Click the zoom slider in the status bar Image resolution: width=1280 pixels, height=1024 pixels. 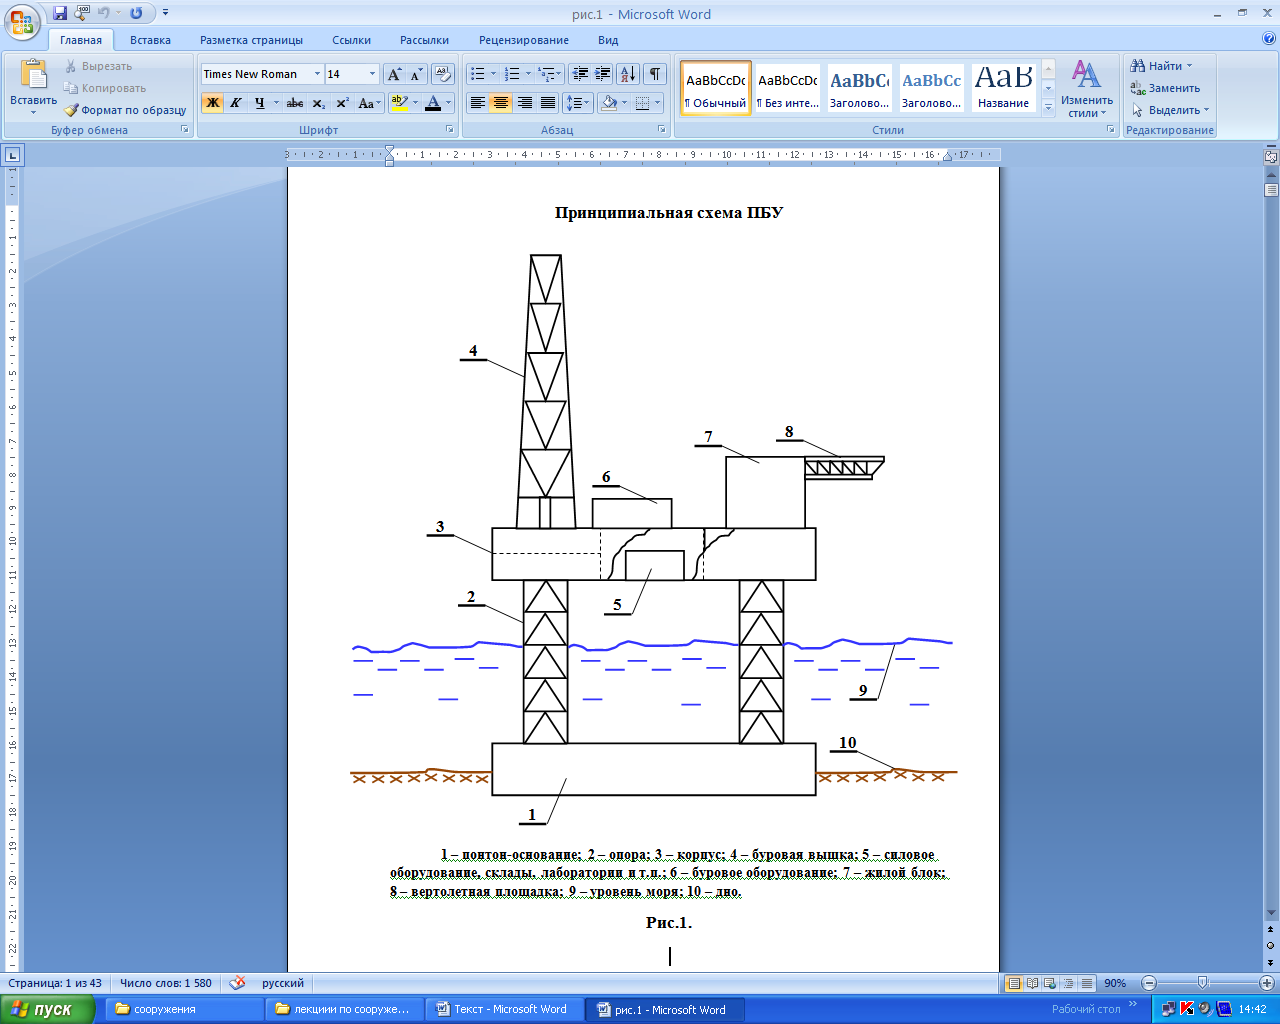click(1202, 983)
